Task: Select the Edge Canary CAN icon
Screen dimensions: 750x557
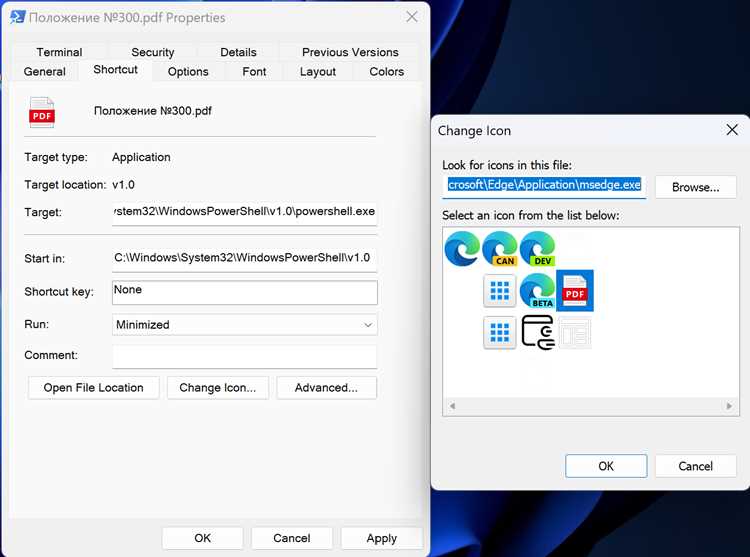Action: [x=499, y=249]
